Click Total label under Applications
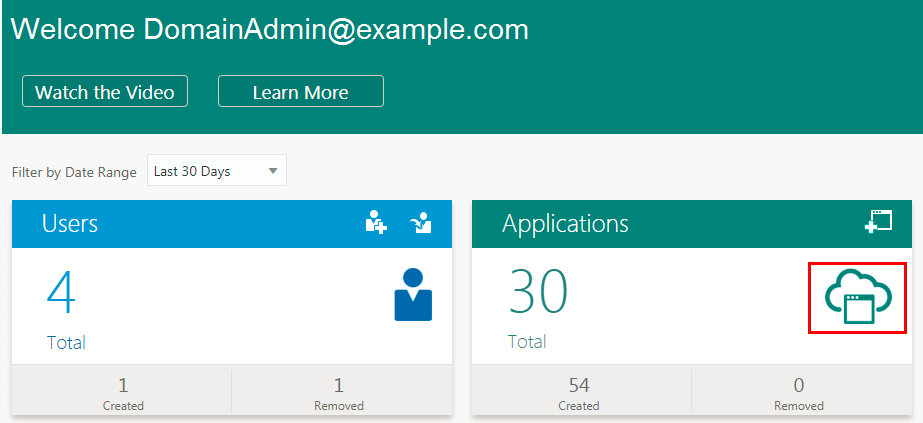This screenshot has height=423, width=923. click(x=527, y=342)
